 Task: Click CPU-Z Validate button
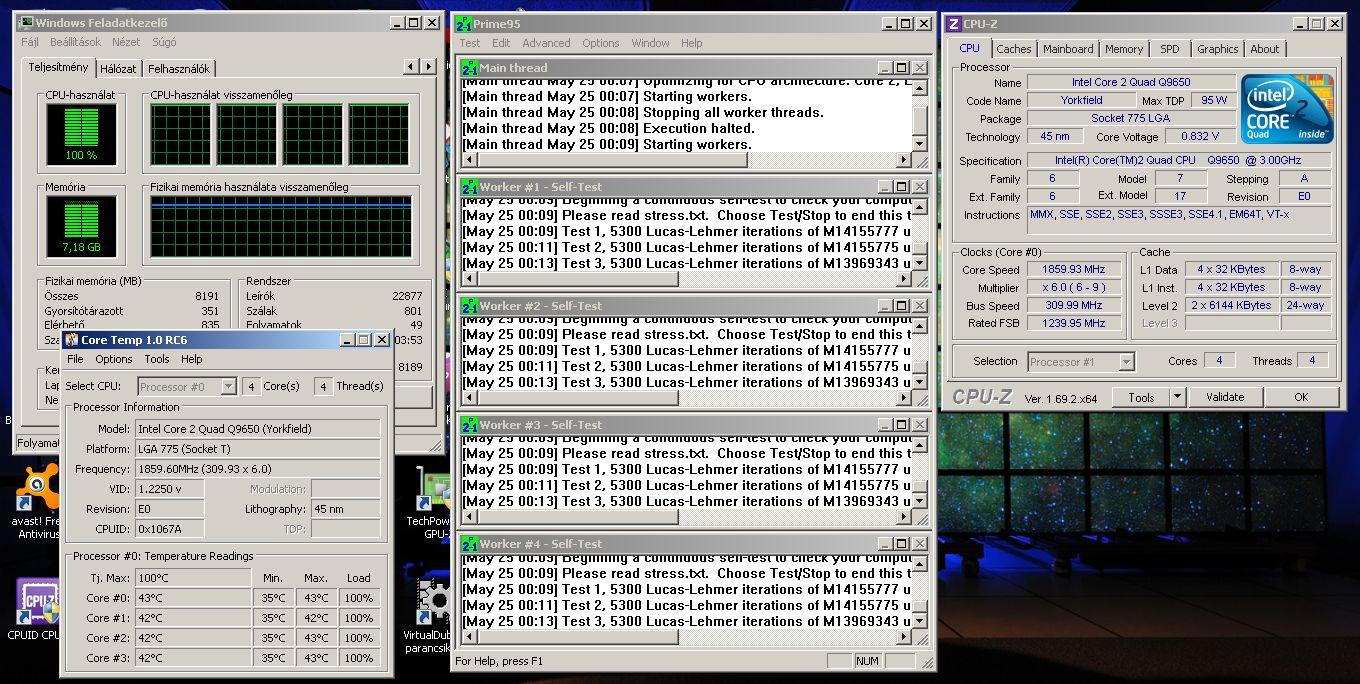(x=1225, y=397)
